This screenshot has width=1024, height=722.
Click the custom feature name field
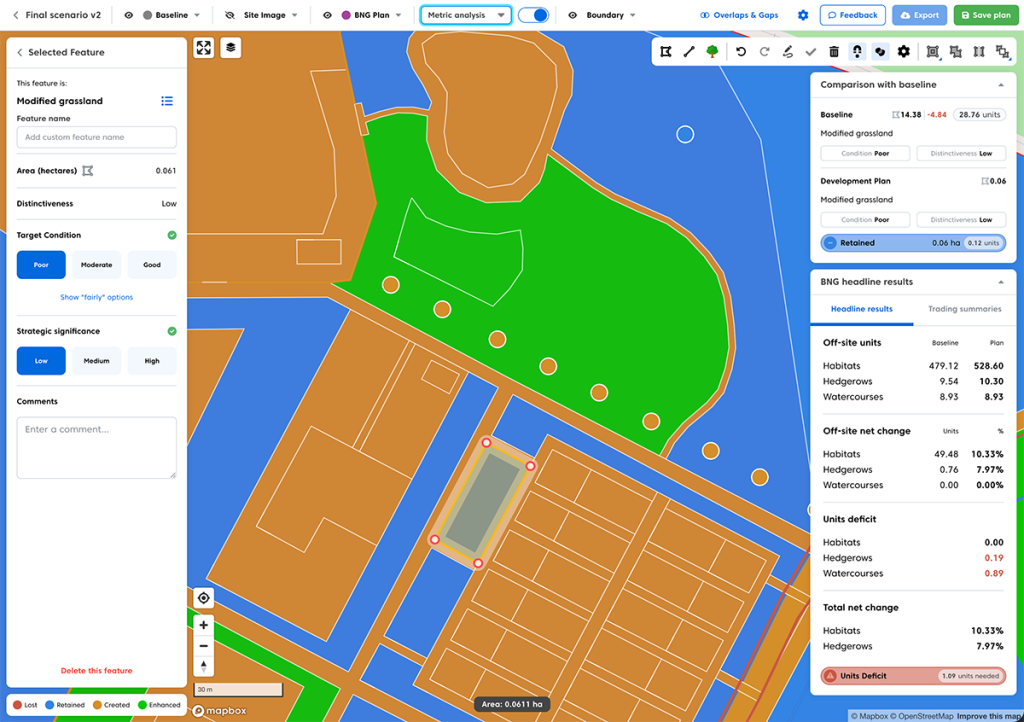pyautogui.click(x=96, y=137)
